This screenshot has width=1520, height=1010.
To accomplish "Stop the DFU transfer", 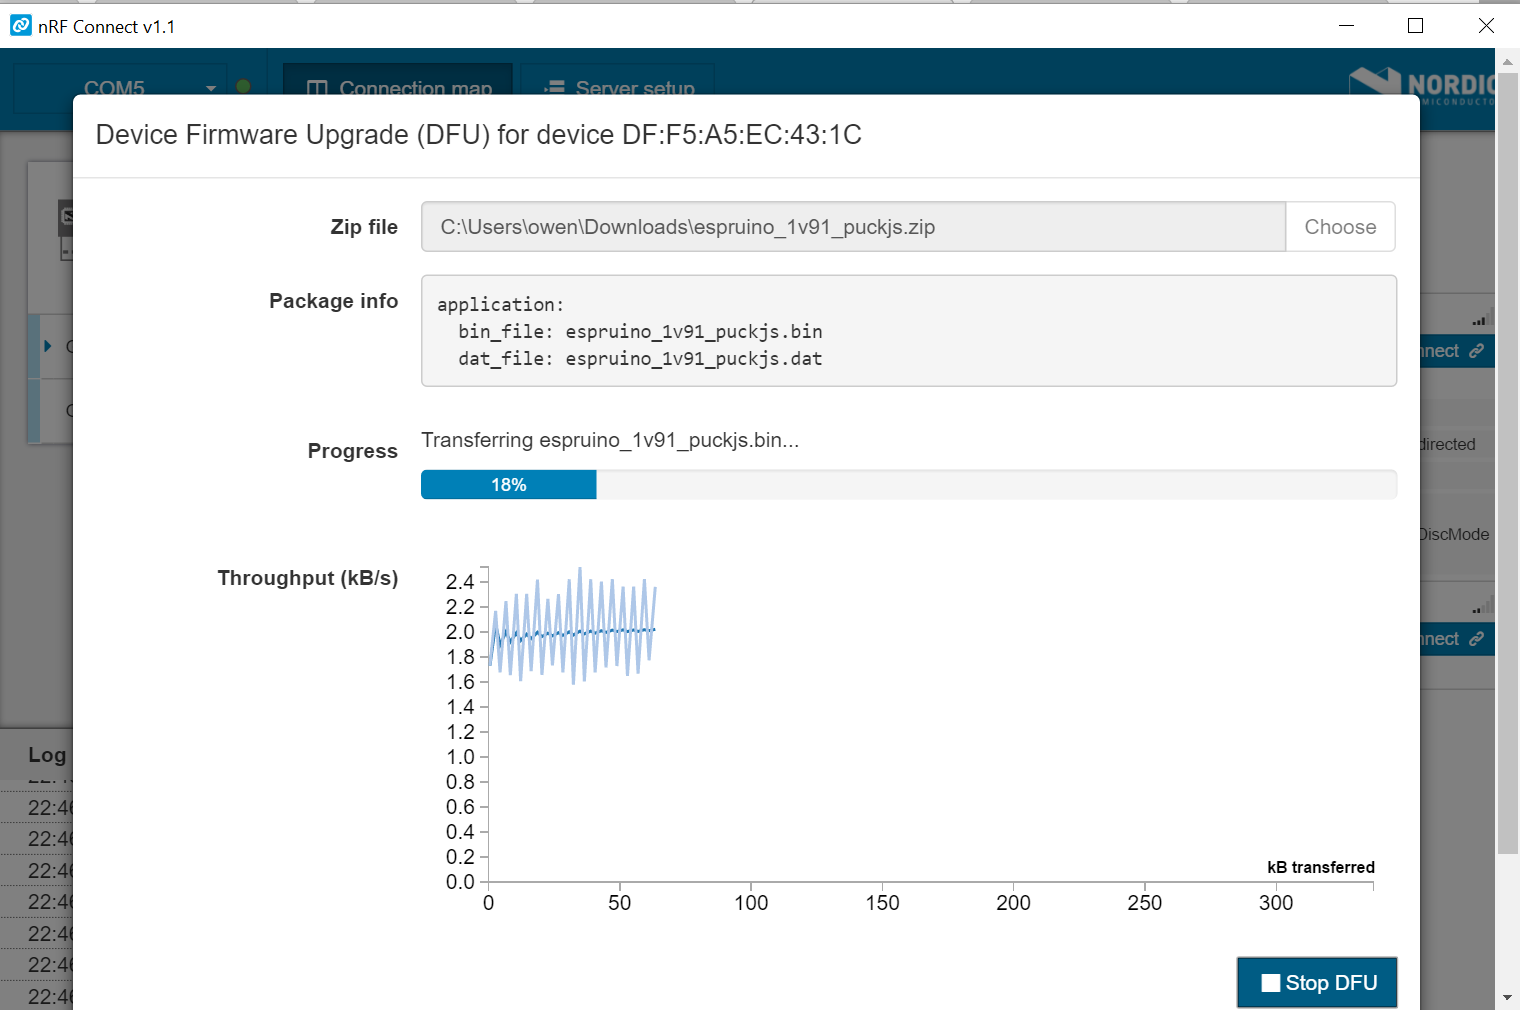I will (1317, 982).
